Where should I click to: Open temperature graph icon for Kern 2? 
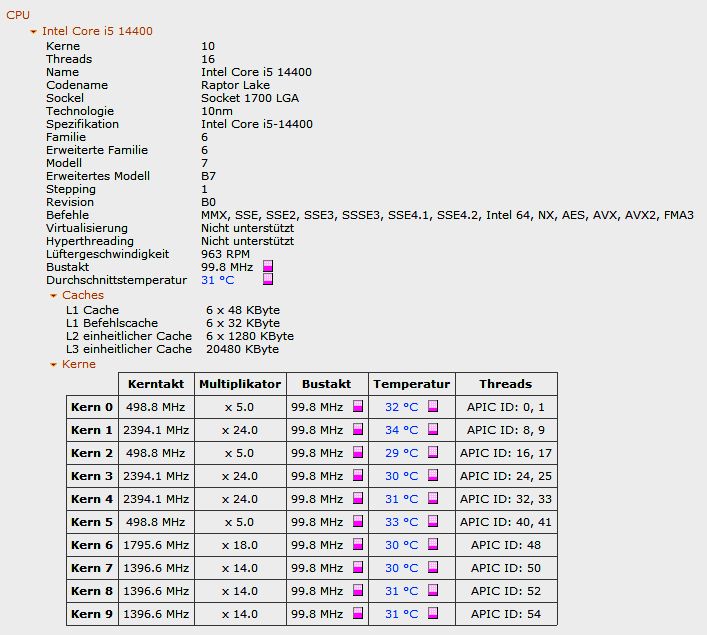point(433,452)
